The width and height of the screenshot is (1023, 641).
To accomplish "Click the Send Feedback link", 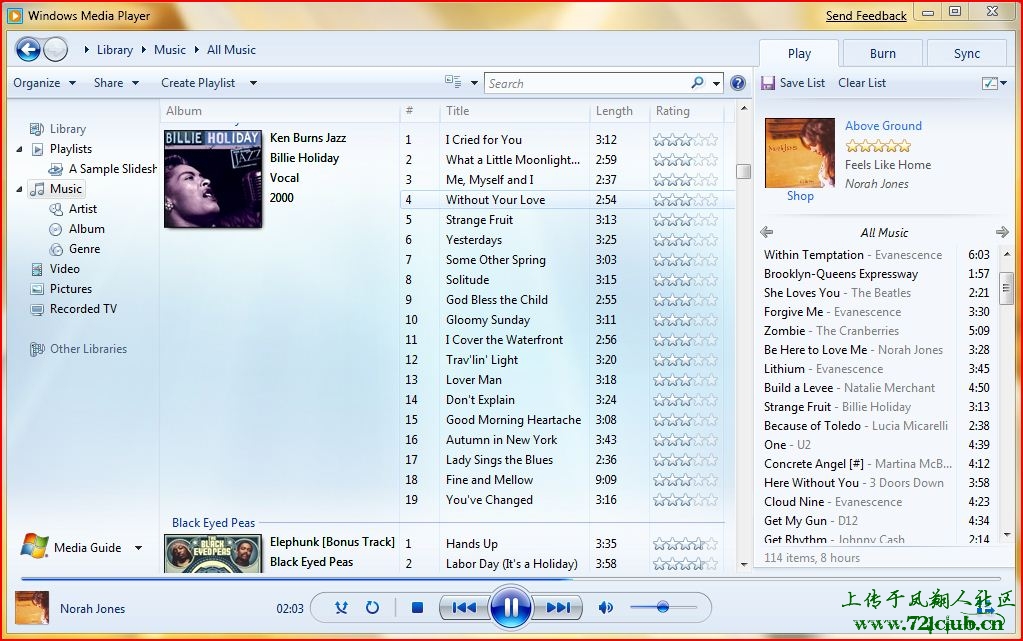I will [x=866, y=16].
